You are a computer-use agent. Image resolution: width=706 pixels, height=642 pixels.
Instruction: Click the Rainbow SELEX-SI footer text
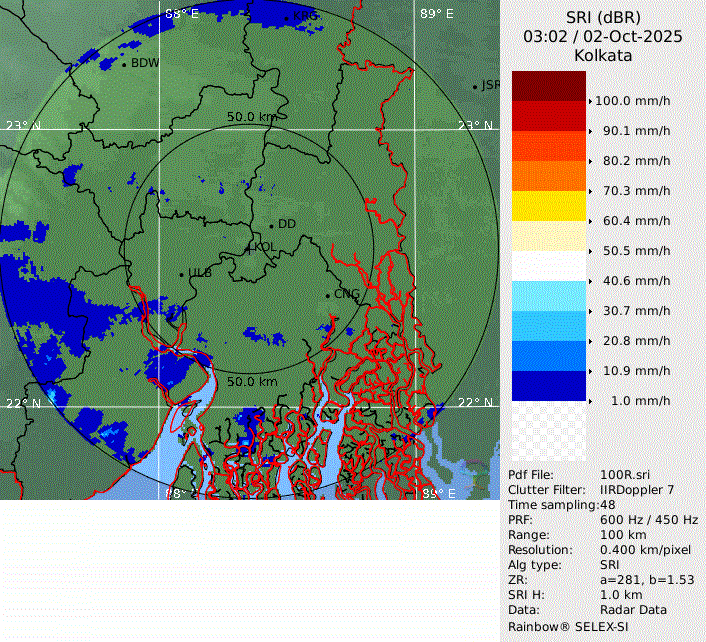point(565,625)
